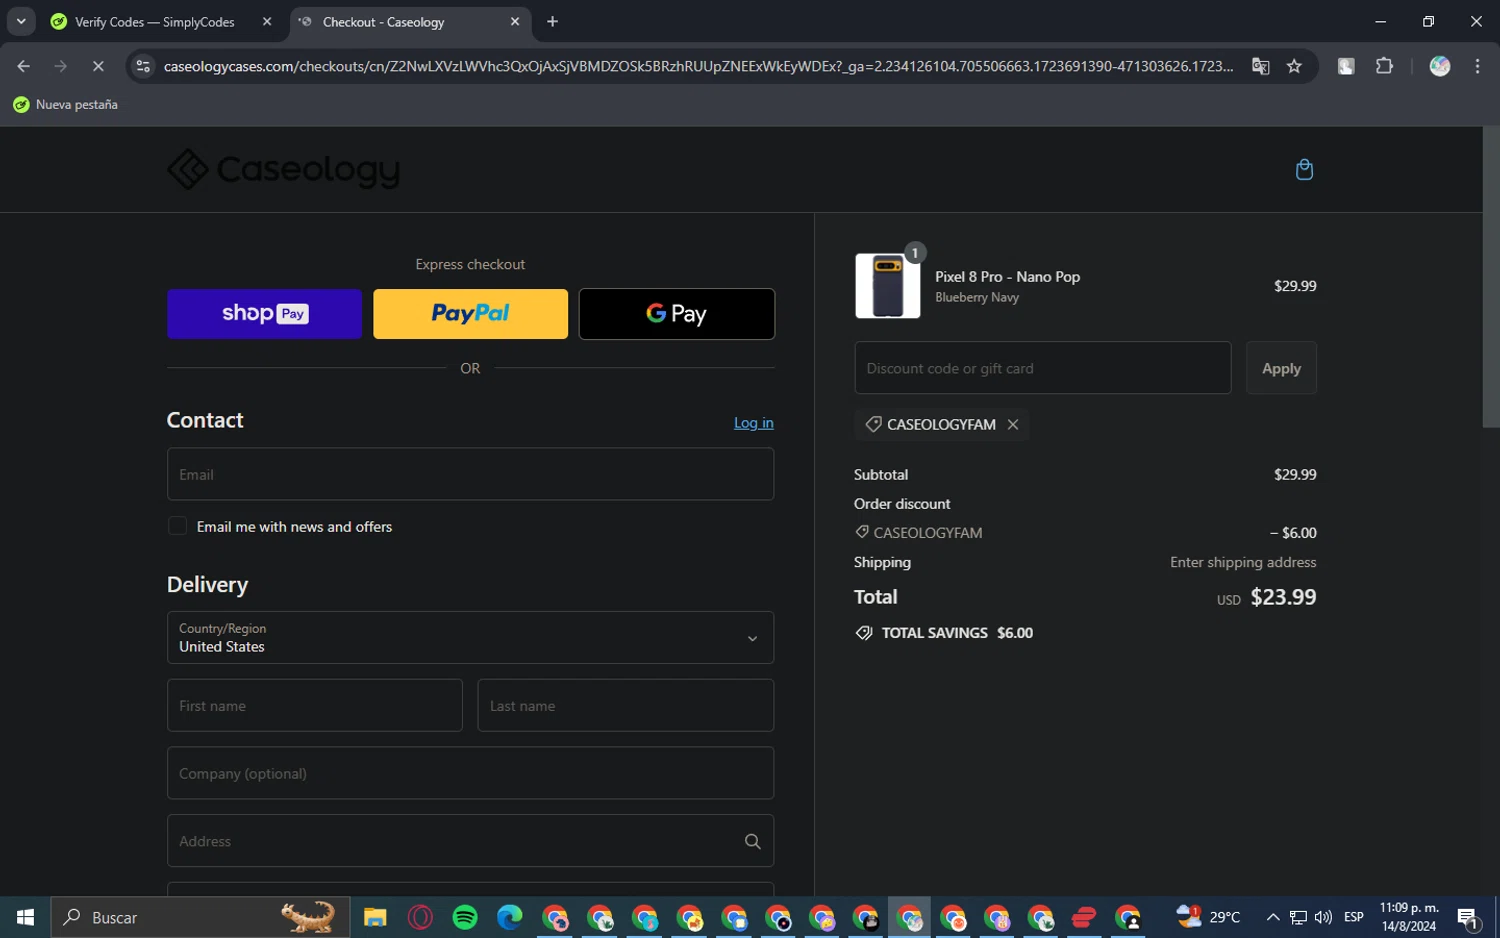
Task: Open network status icon in tray
Action: coord(1298,917)
